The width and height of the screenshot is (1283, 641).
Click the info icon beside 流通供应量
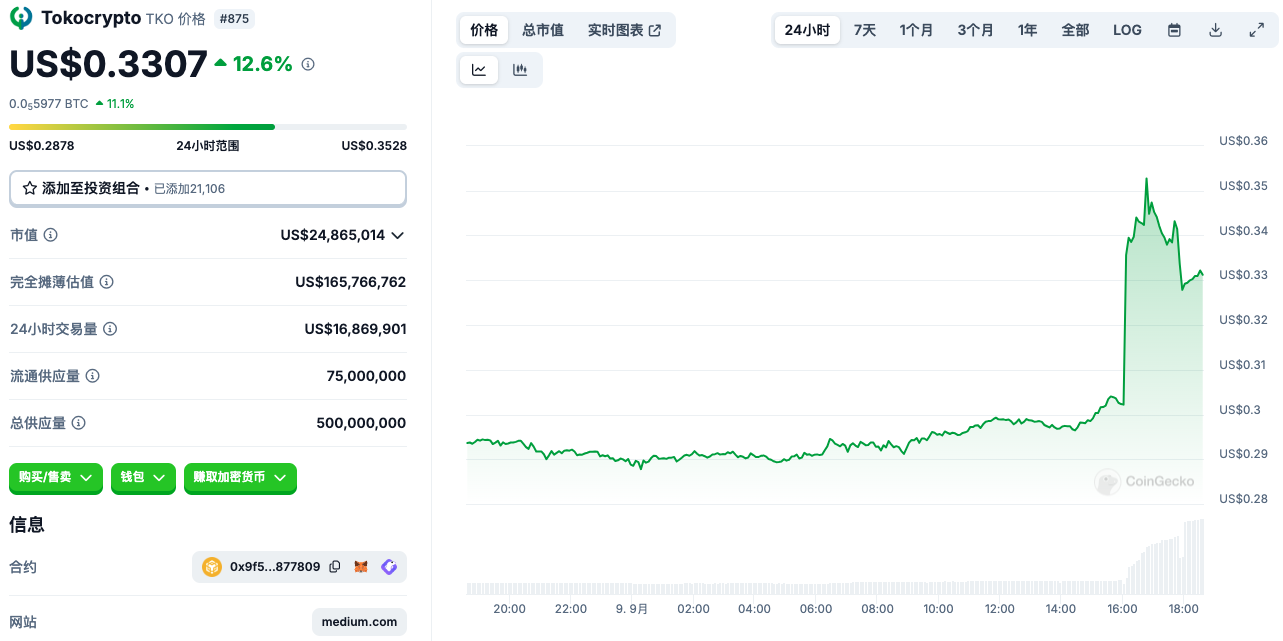tap(92, 376)
